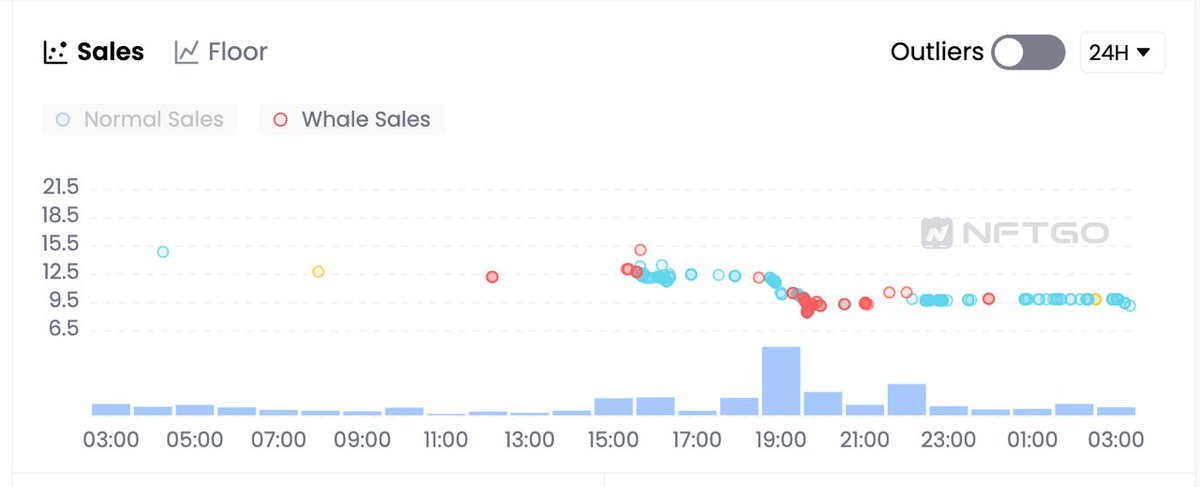
Task: Select the red whale sale dot near 12:00
Action: (492, 277)
